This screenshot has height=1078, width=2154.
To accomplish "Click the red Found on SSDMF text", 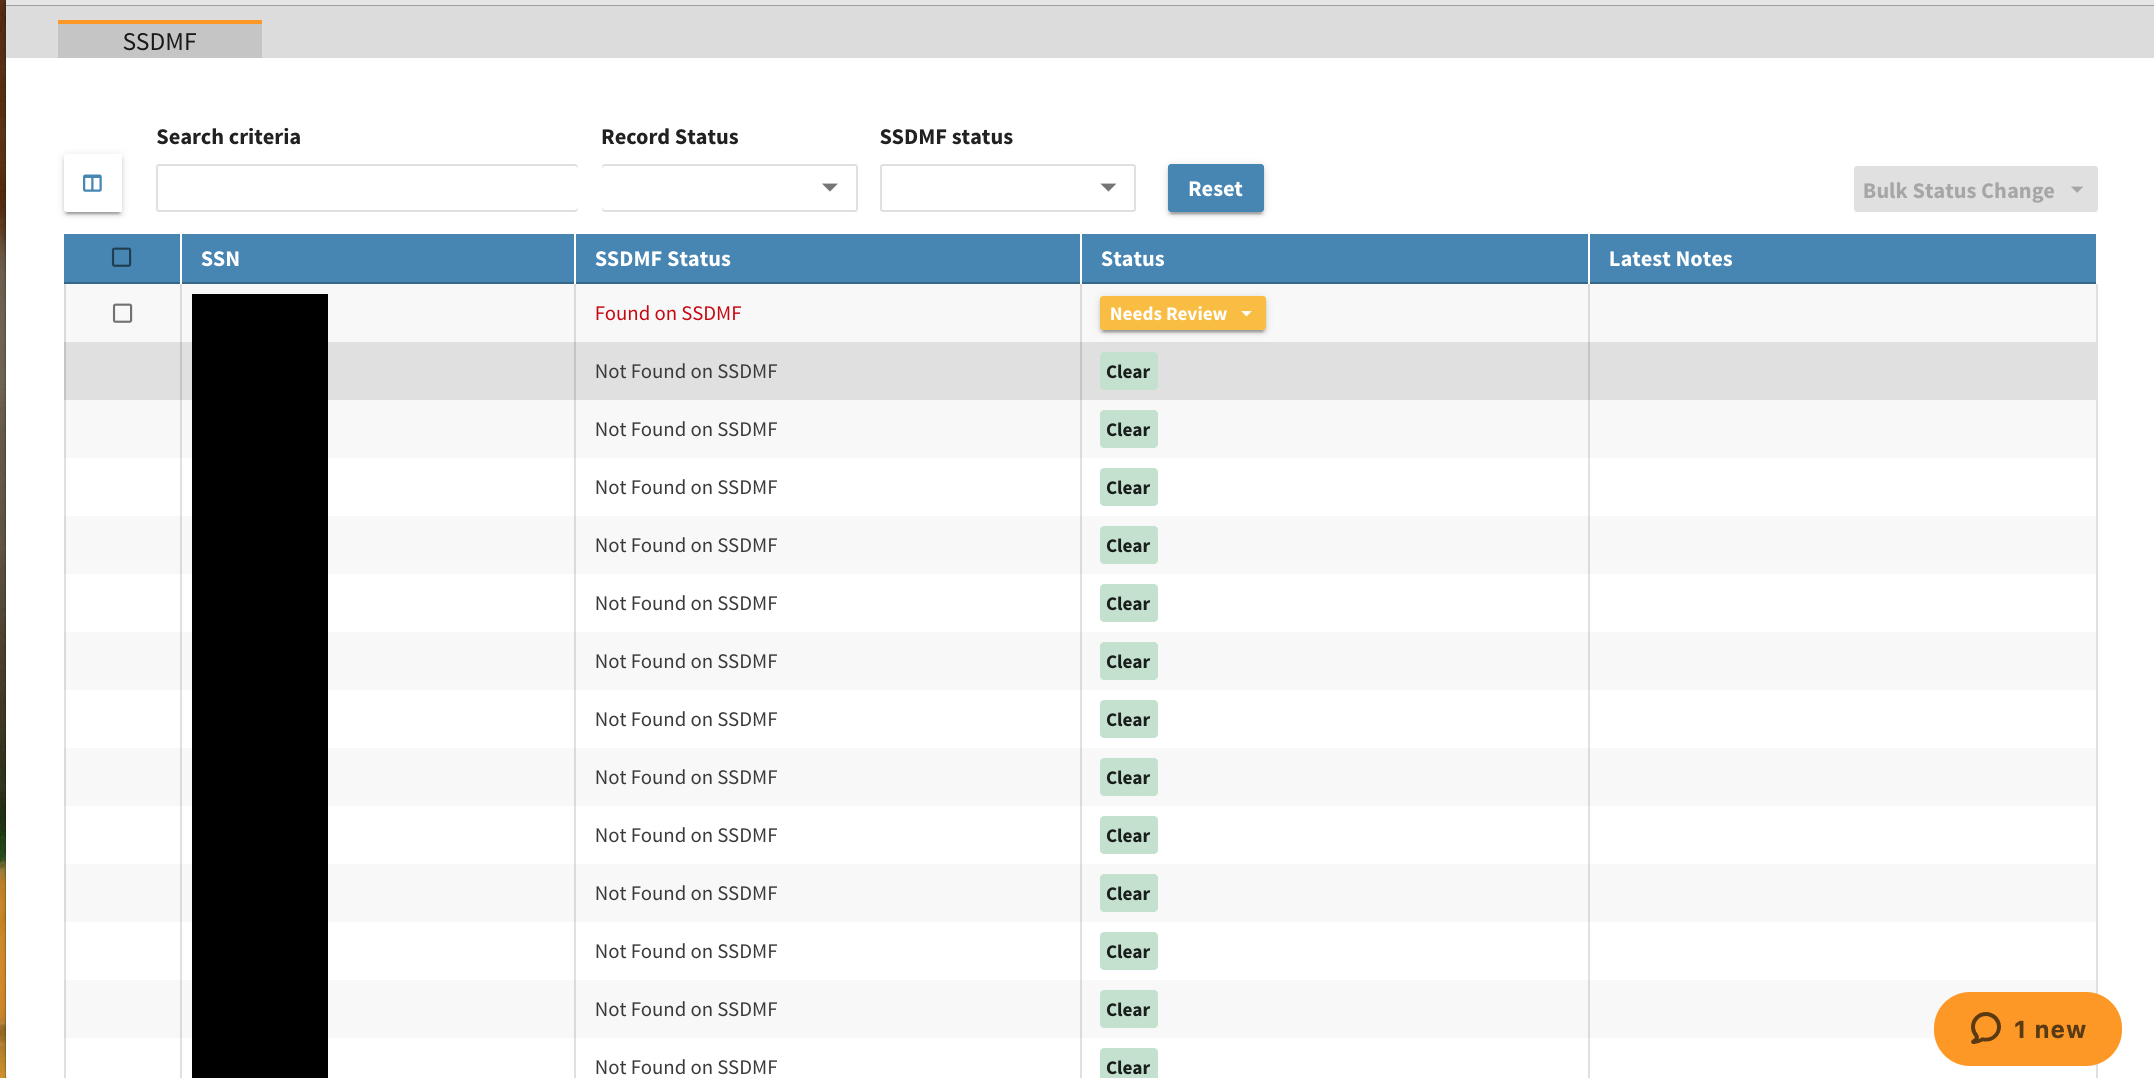I will coord(668,314).
